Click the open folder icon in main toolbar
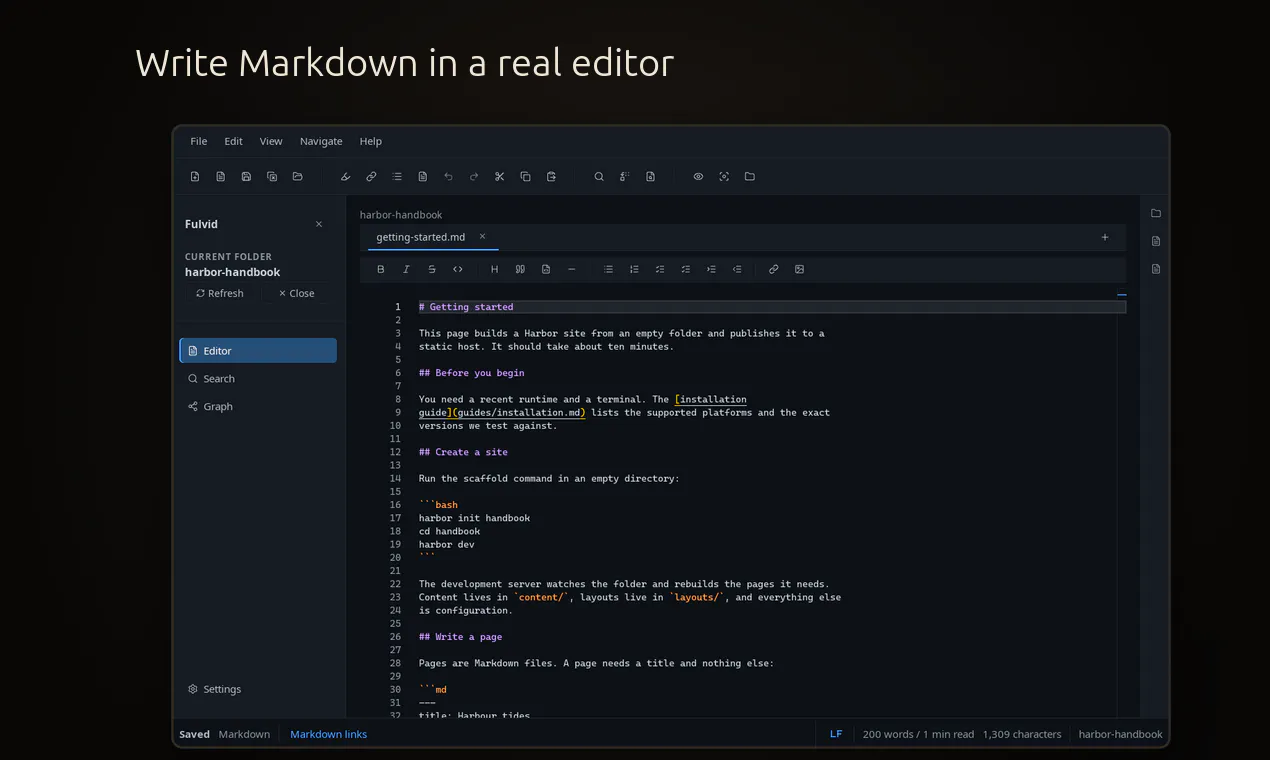1270x760 pixels. [297, 177]
